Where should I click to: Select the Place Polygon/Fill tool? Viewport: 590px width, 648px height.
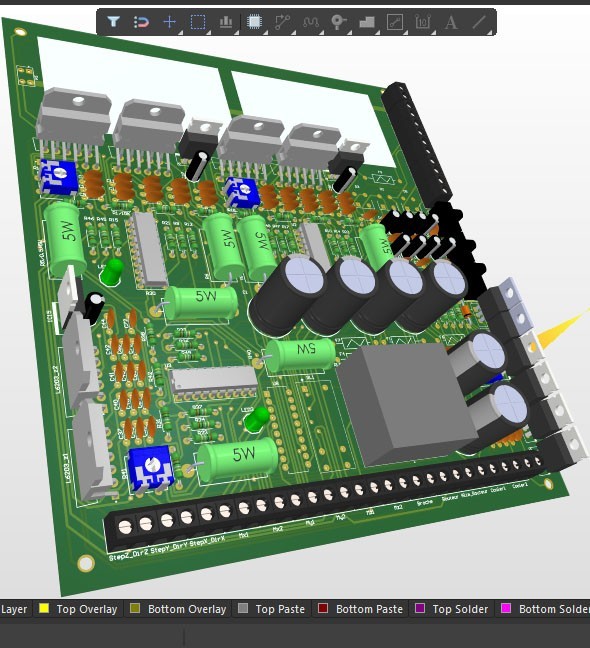367,22
